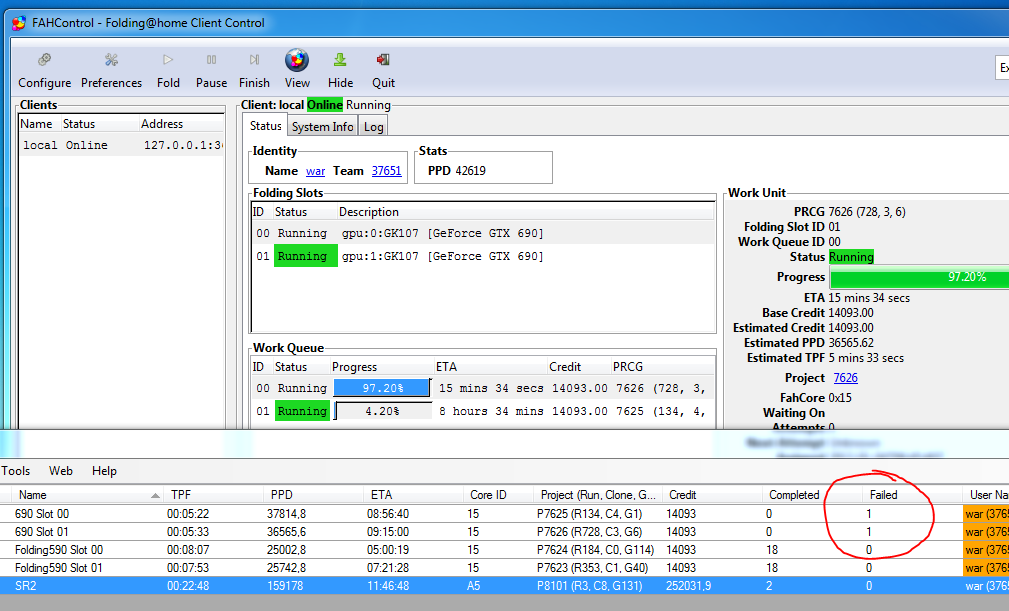
Task: Sort by the Failed column header
Action: point(912,495)
